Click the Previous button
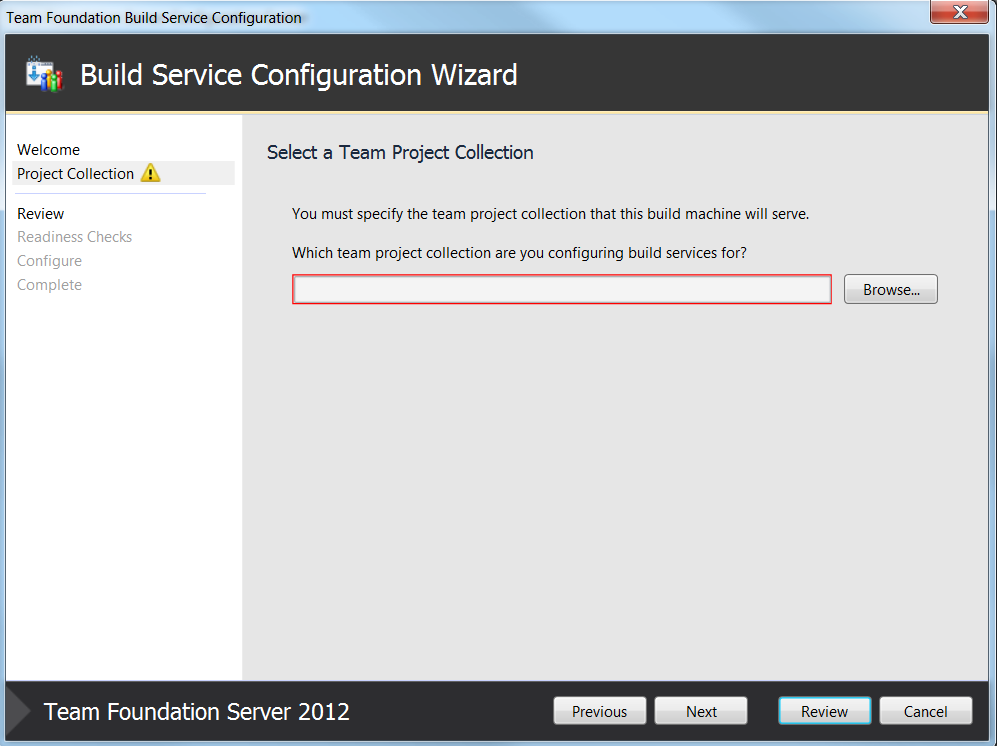This screenshot has width=997, height=746. point(600,711)
